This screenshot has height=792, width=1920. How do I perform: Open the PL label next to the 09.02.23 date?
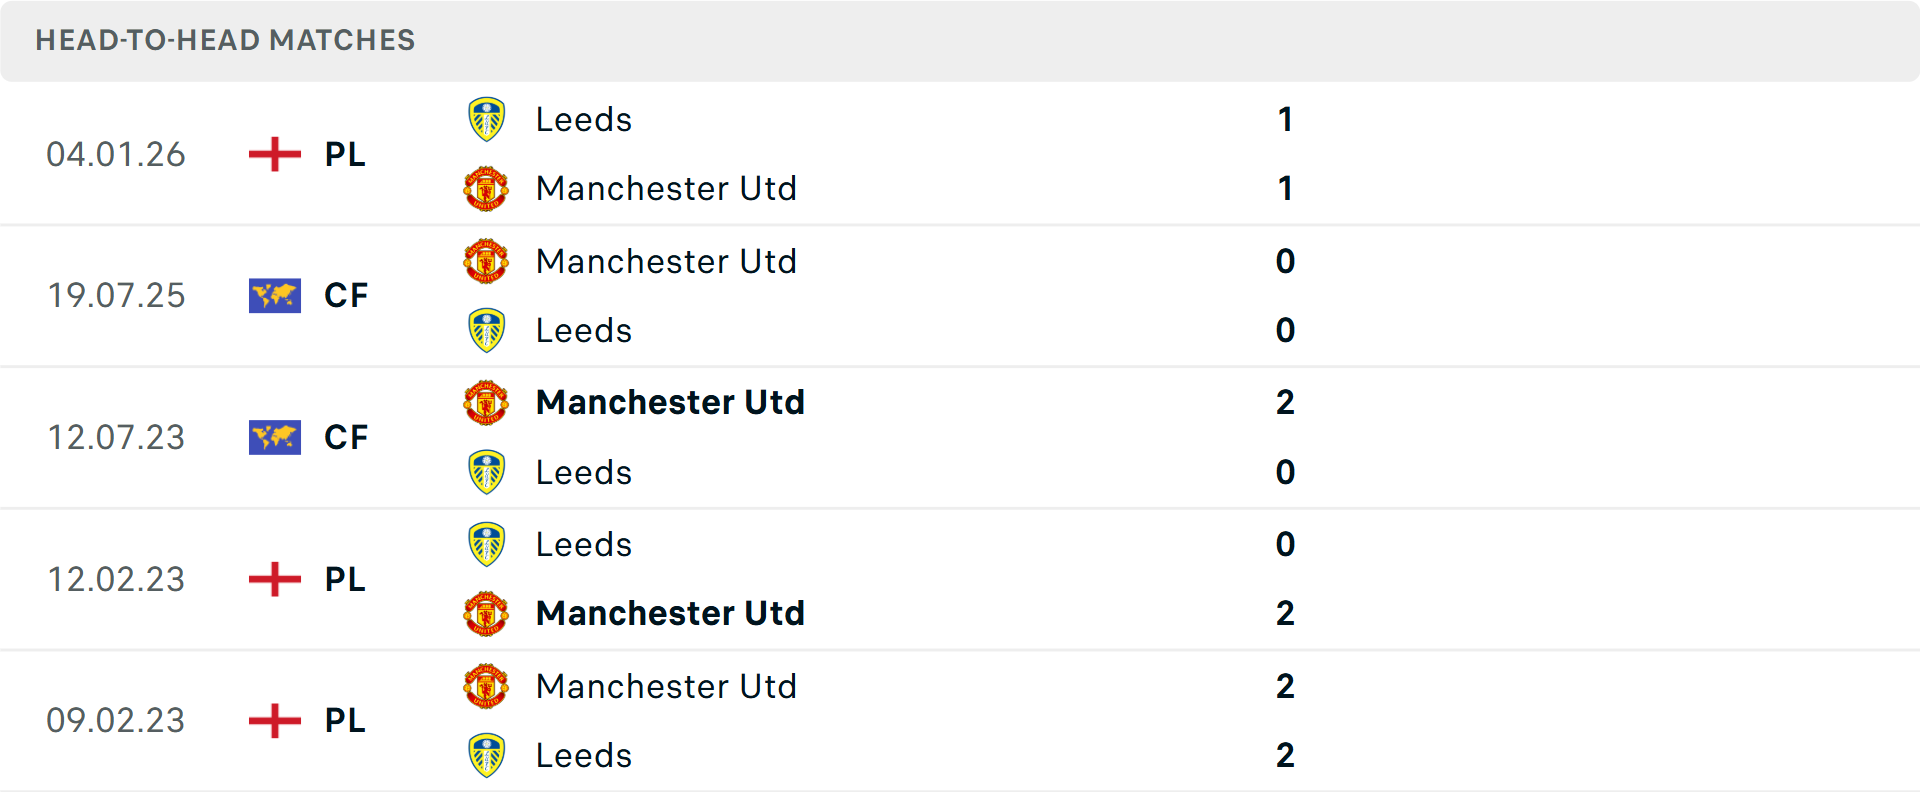coord(344,721)
